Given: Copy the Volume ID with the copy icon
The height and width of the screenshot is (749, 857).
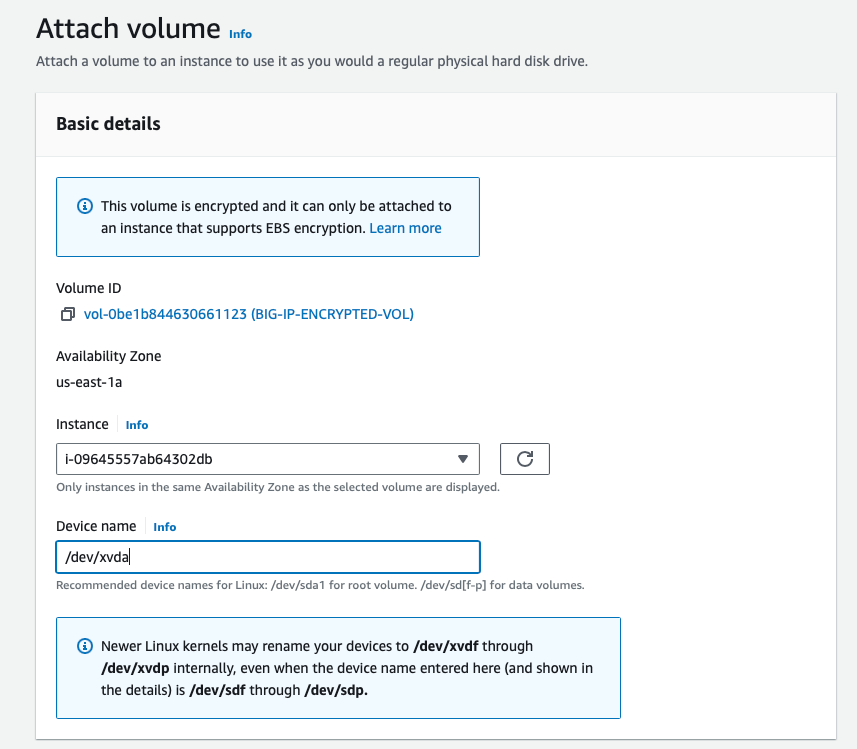Looking at the screenshot, I should pos(67,314).
